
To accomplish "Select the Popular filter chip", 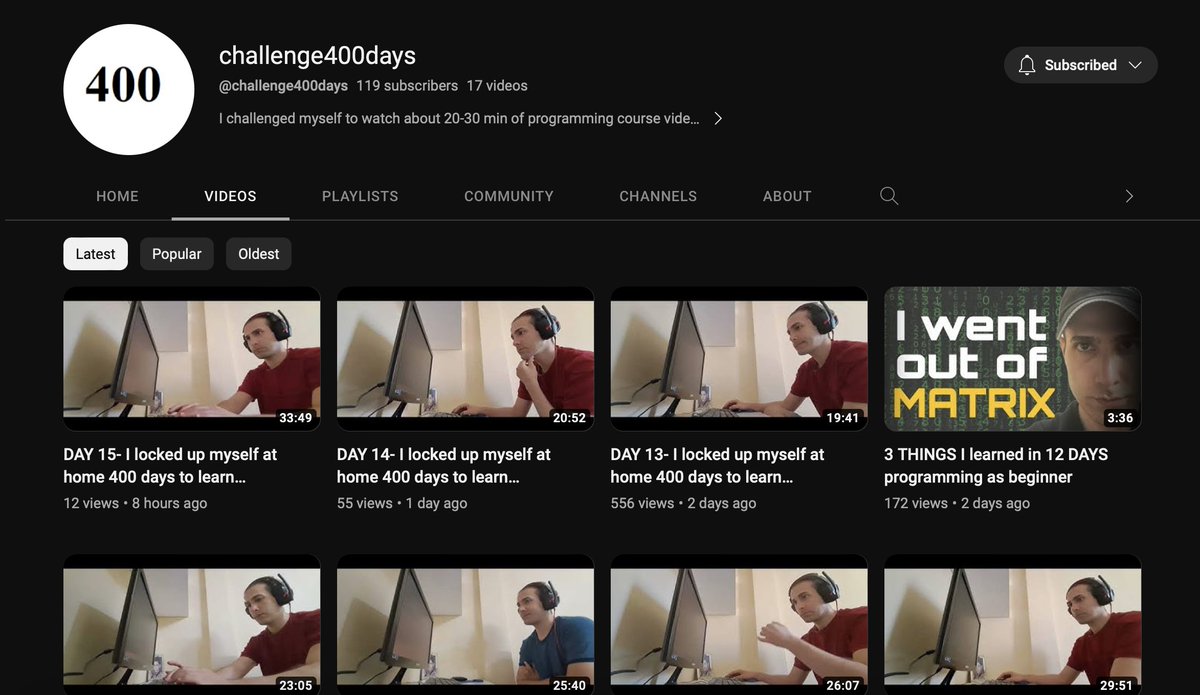I will pos(176,253).
